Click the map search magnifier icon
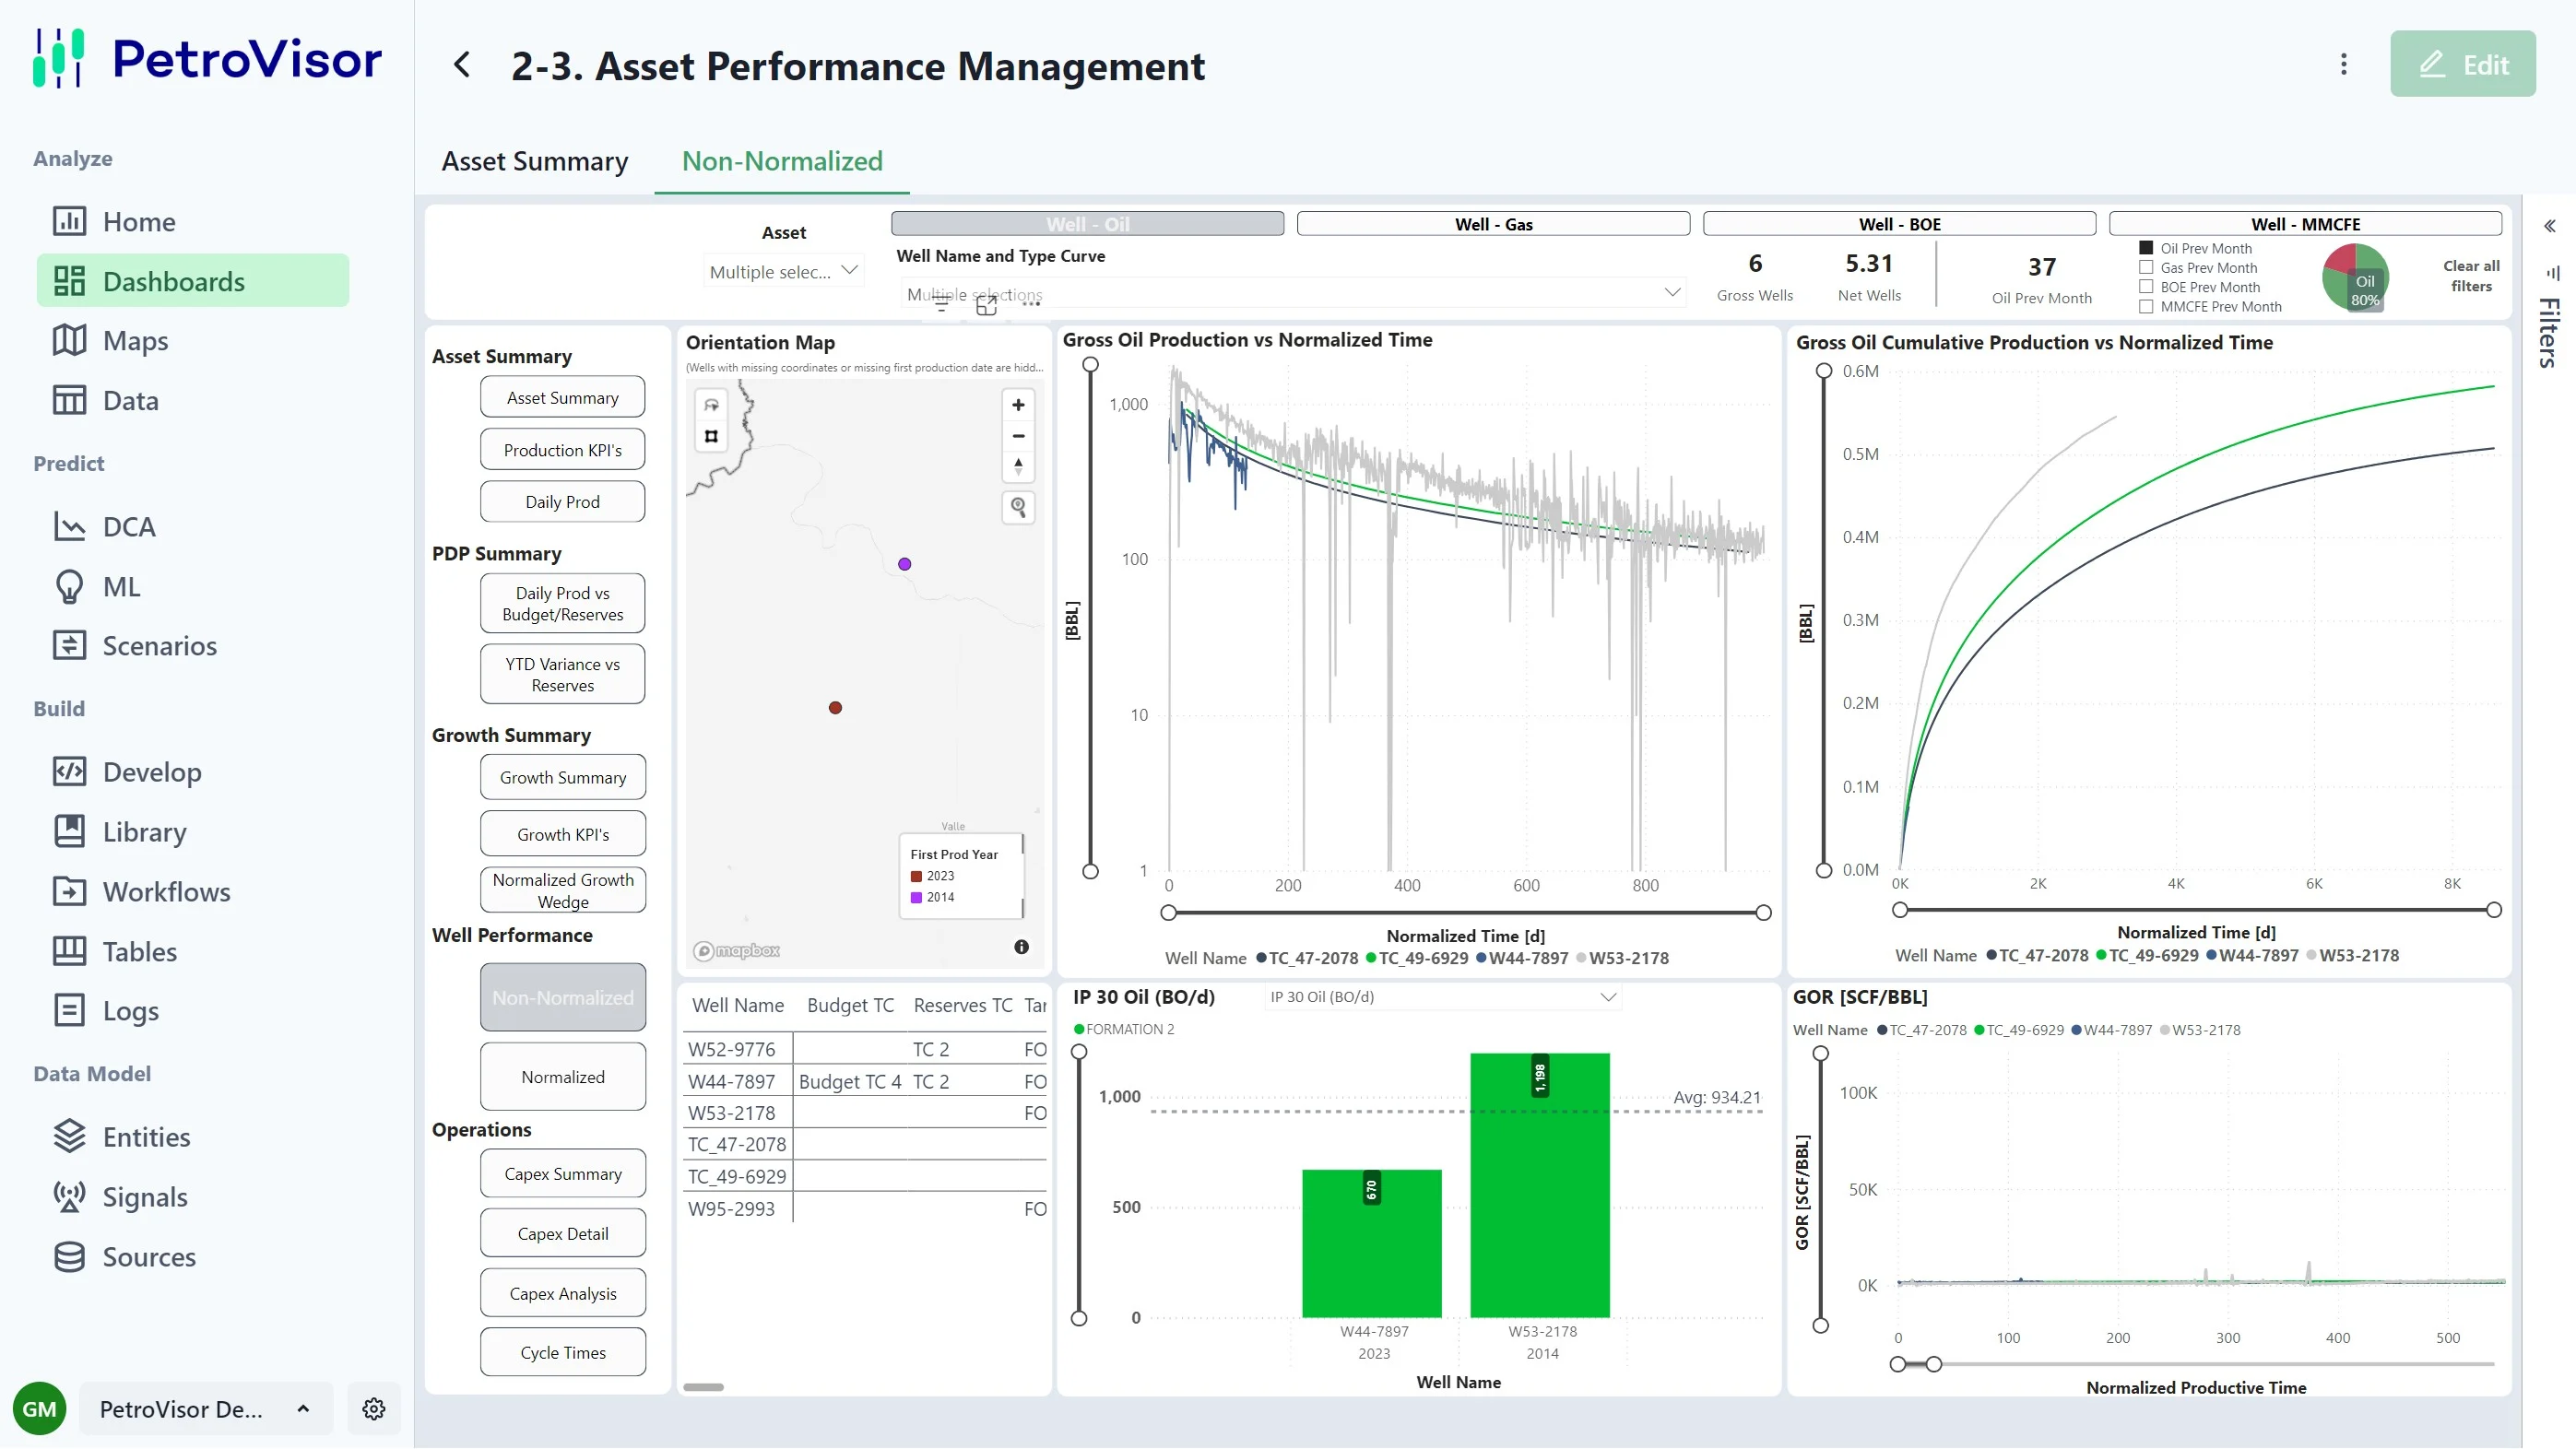 1018,508
